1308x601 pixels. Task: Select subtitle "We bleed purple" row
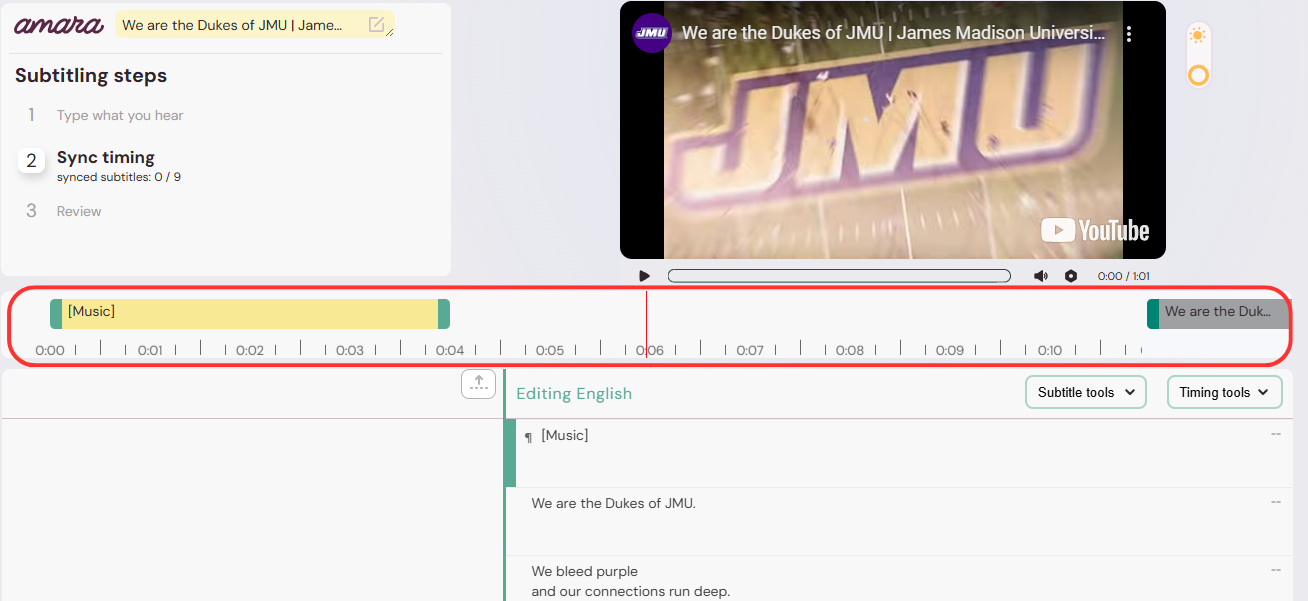coord(898,579)
